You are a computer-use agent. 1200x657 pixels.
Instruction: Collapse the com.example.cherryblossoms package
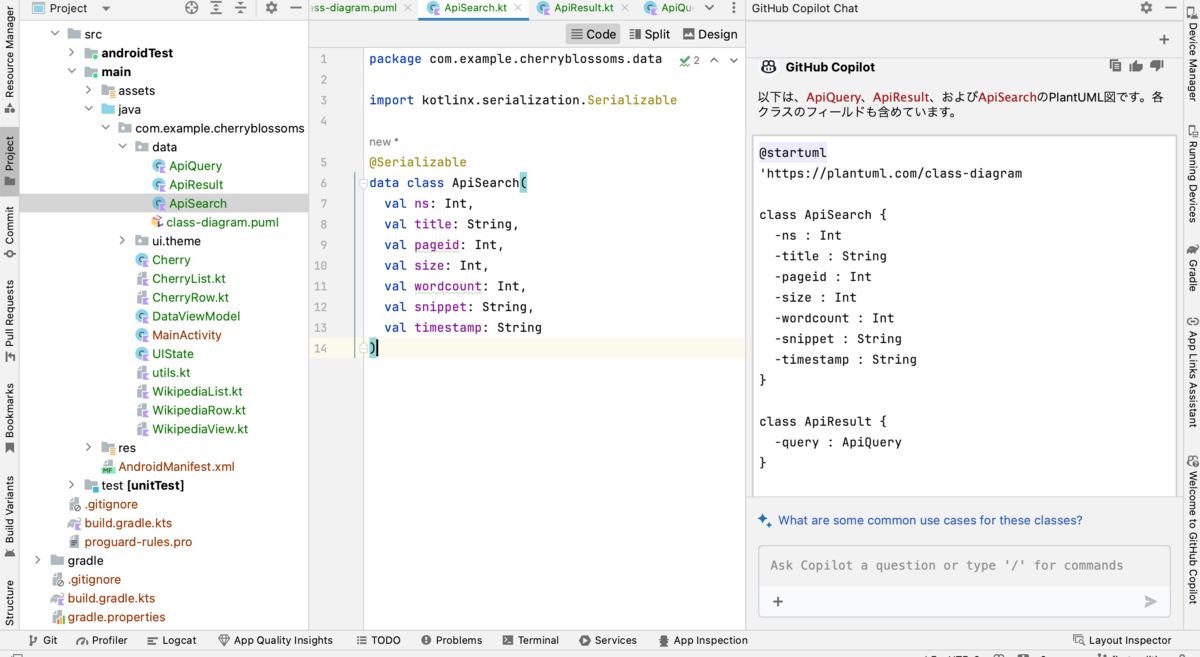point(105,128)
